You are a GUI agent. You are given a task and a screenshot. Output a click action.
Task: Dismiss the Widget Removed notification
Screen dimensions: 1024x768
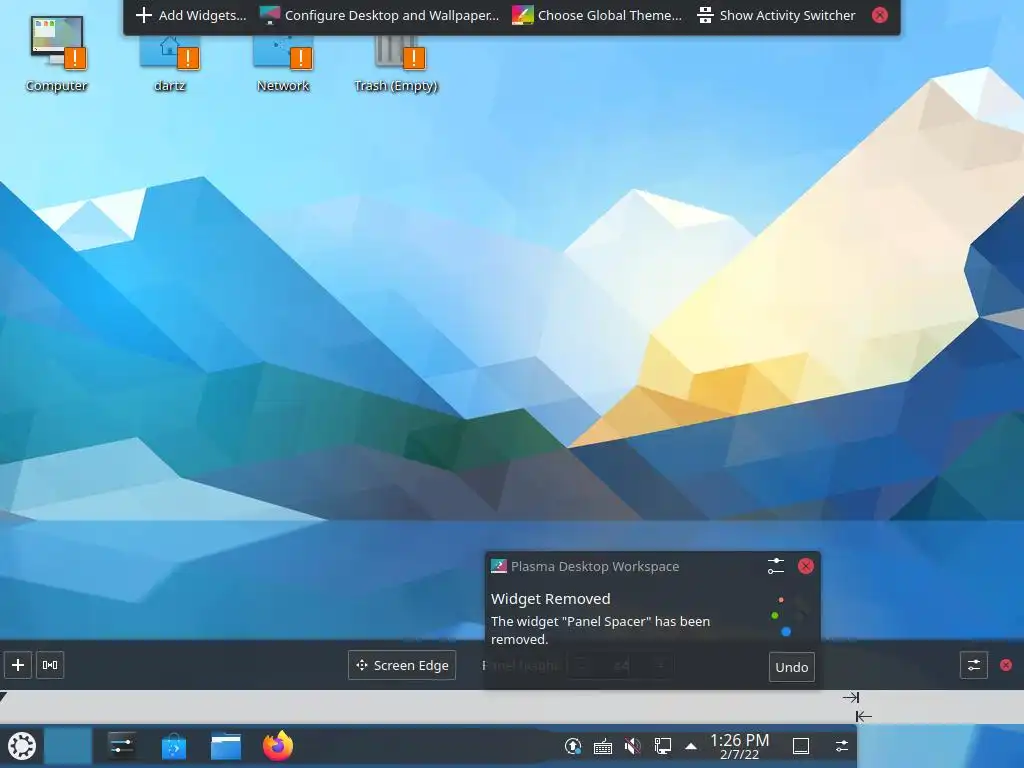click(x=806, y=566)
